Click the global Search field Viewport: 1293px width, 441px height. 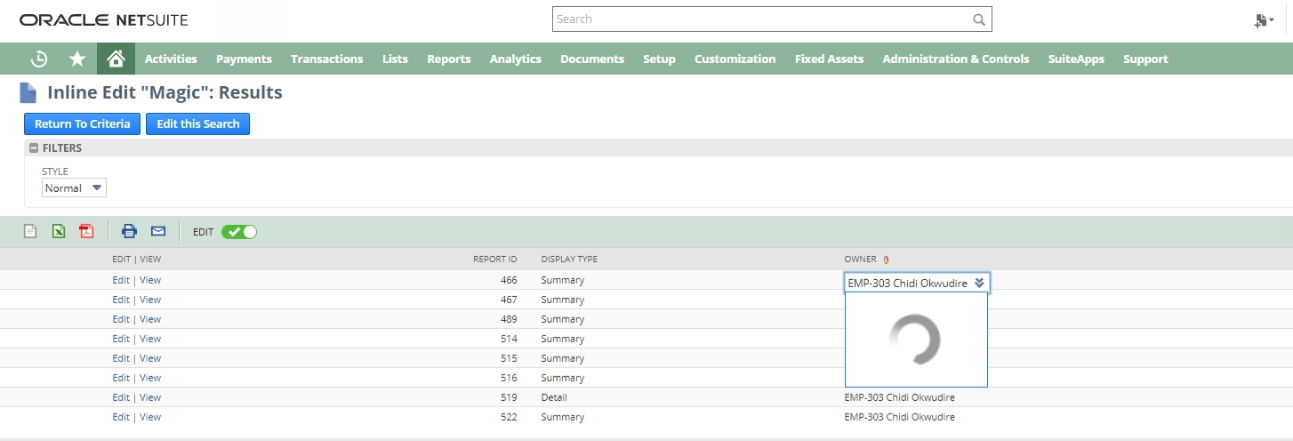(771, 19)
